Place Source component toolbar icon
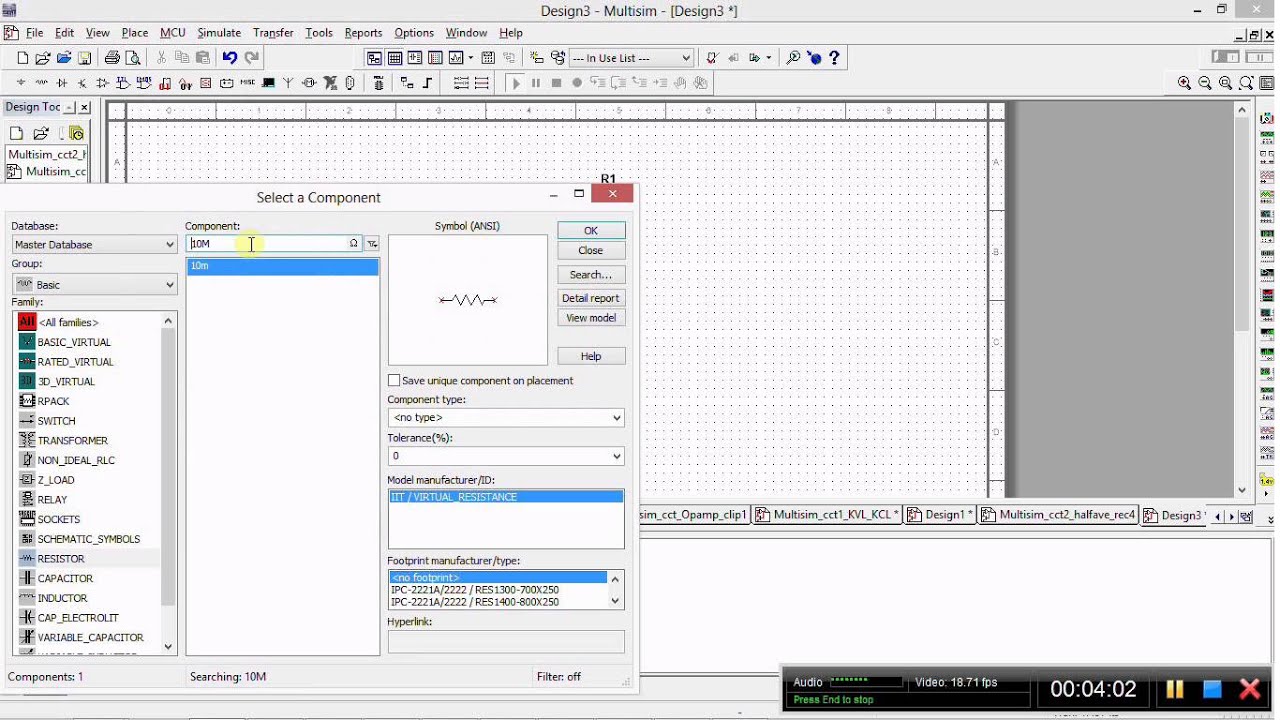Image resolution: width=1280 pixels, height=720 pixels. pyautogui.click(x=21, y=83)
